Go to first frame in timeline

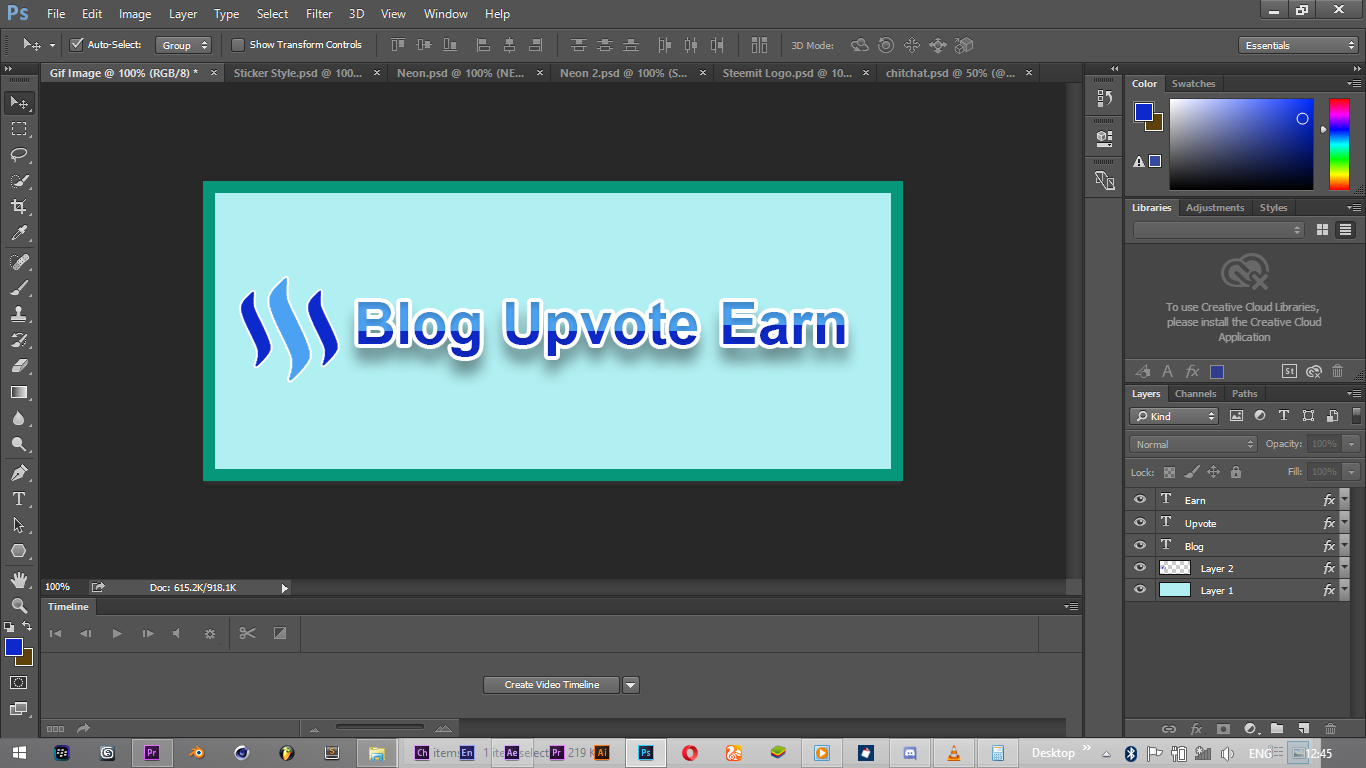(56, 633)
